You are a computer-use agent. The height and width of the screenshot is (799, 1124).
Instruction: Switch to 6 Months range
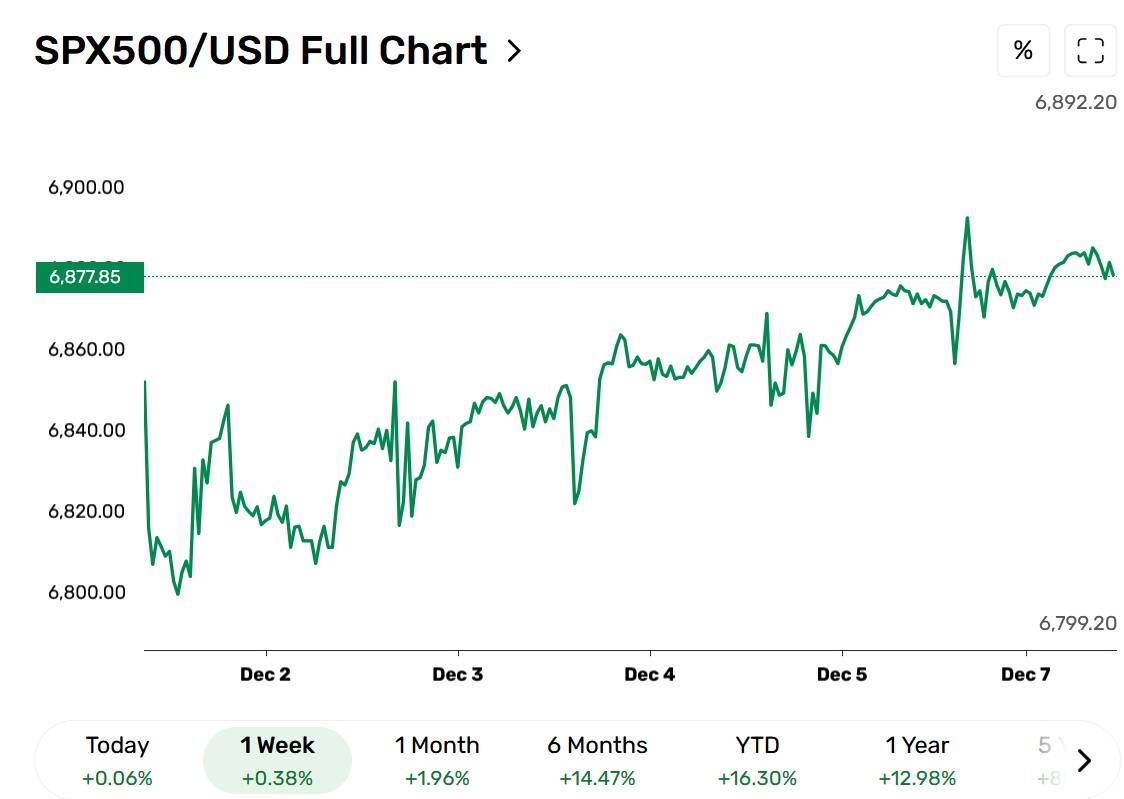click(x=597, y=760)
